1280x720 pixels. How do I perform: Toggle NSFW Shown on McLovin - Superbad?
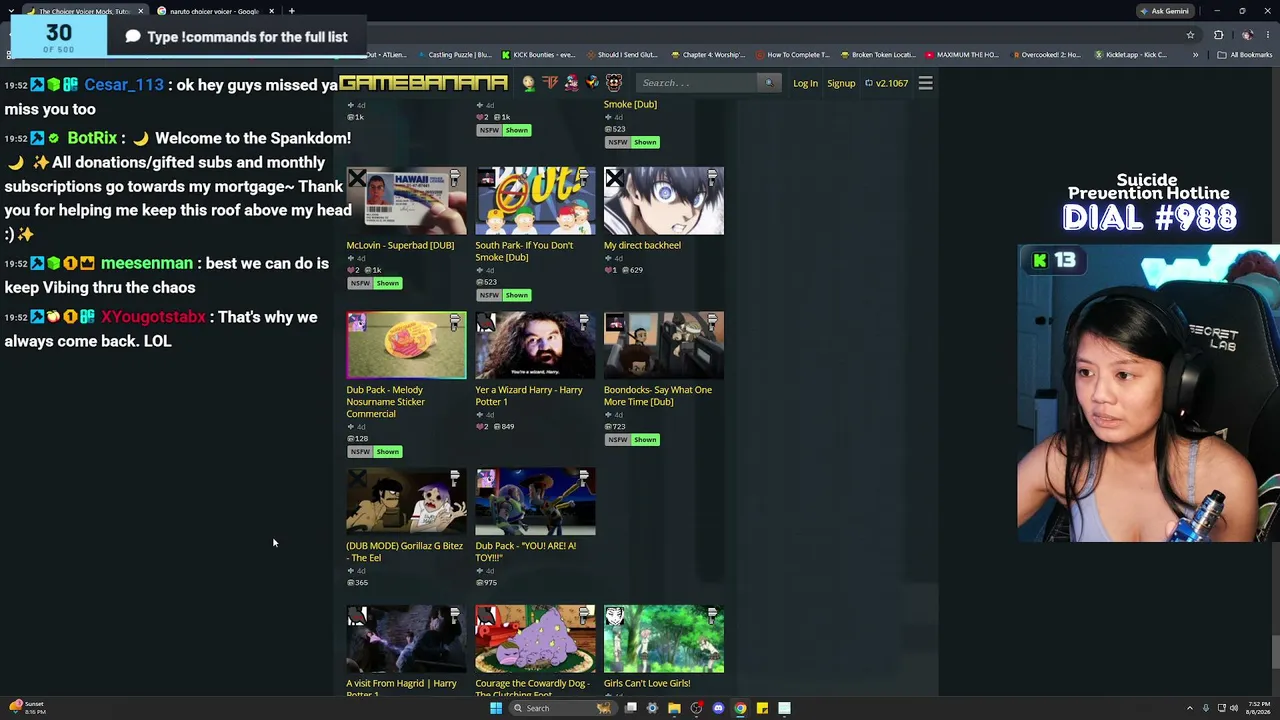(375, 283)
